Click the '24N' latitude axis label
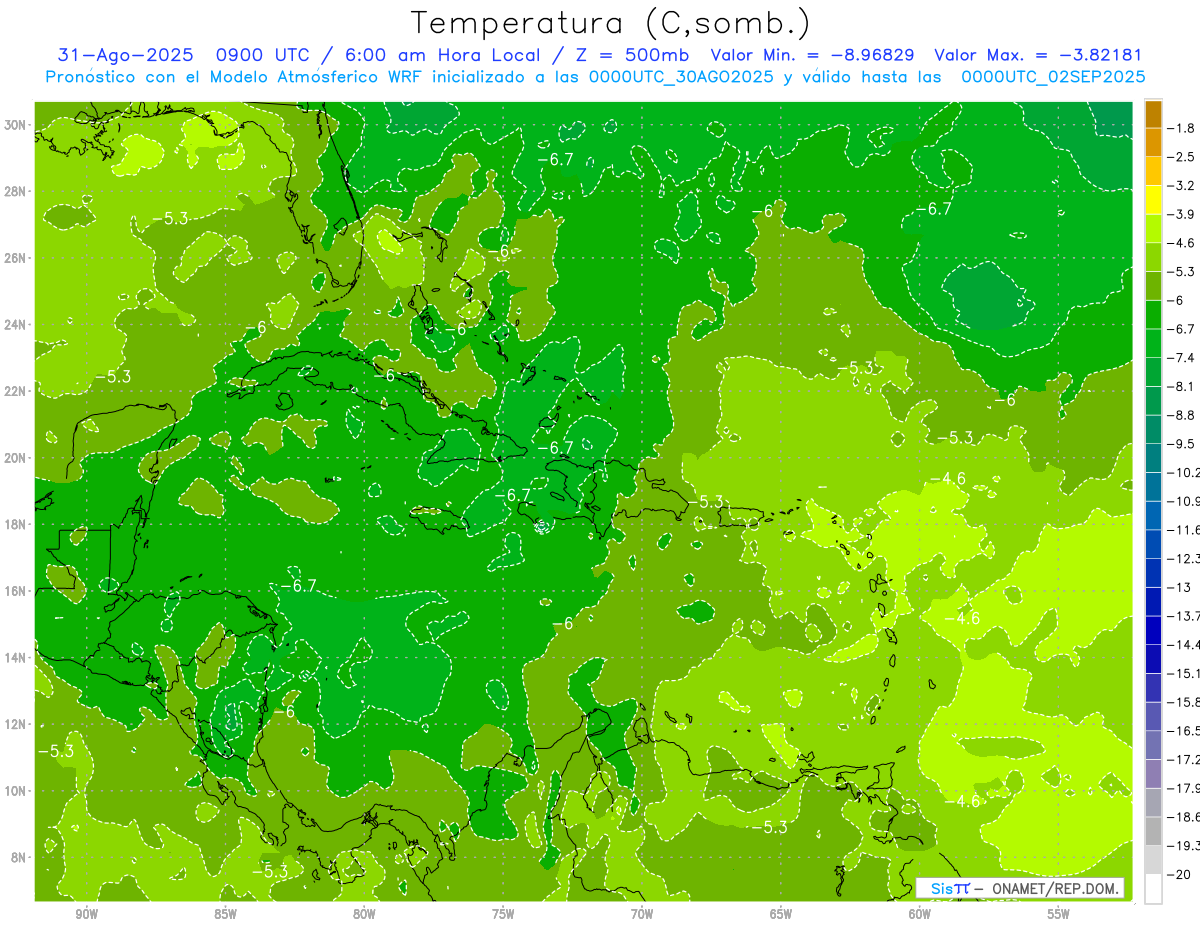 point(17,325)
